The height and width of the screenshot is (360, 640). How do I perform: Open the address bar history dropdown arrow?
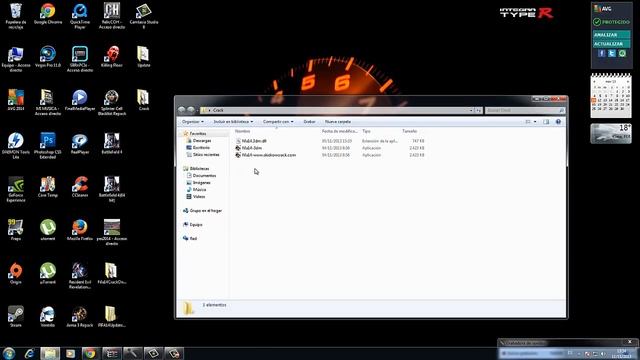(x=471, y=110)
